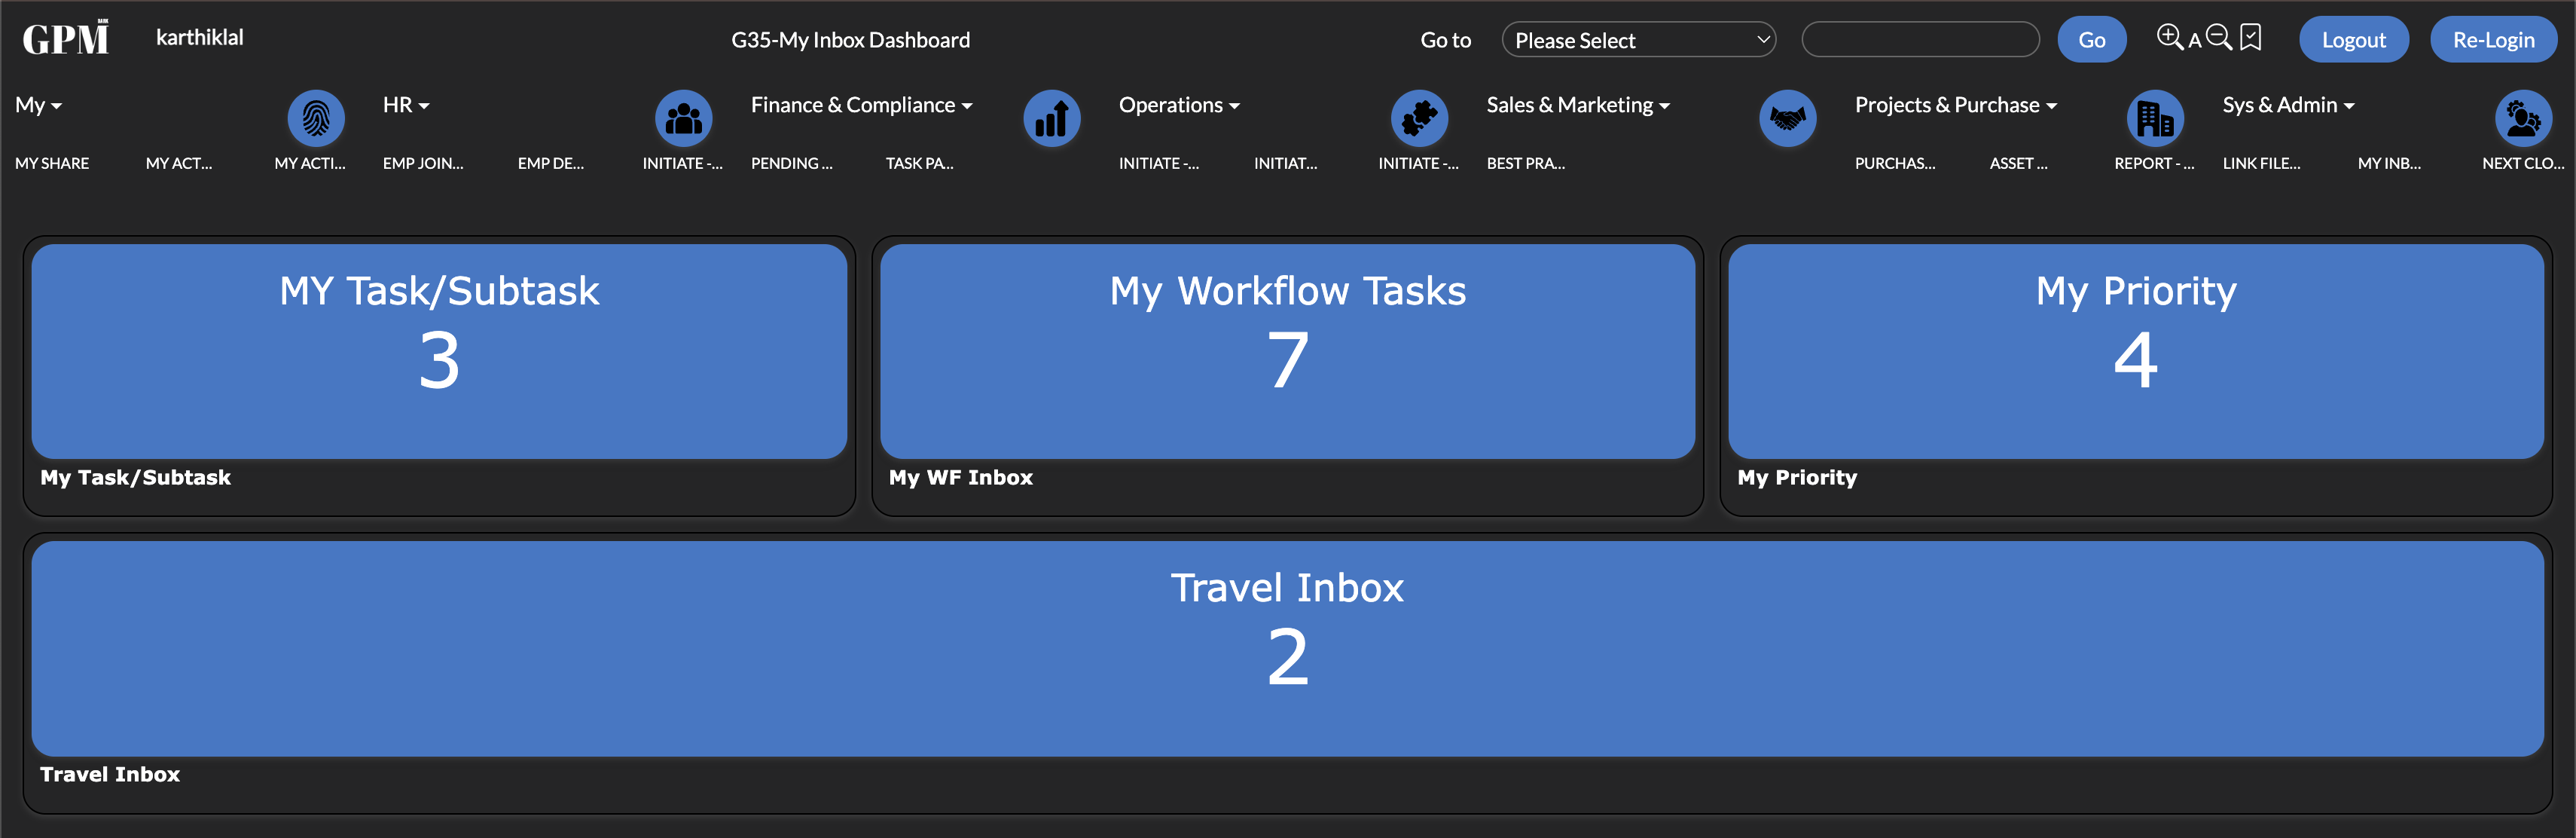Expand the My menu
The height and width of the screenshot is (838, 2576).
[38, 105]
